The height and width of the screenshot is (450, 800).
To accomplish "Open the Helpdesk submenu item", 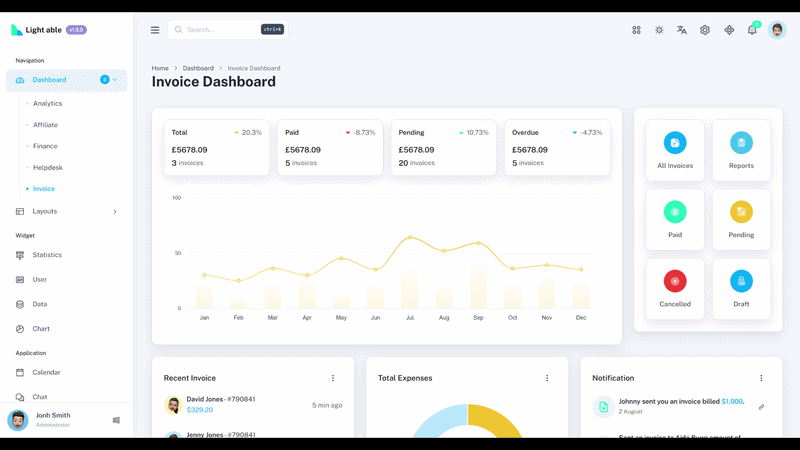I will (47, 168).
